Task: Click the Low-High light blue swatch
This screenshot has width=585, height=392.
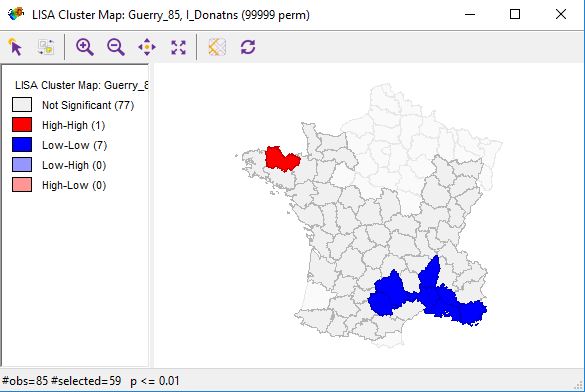Action: click(x=22, y=165)
